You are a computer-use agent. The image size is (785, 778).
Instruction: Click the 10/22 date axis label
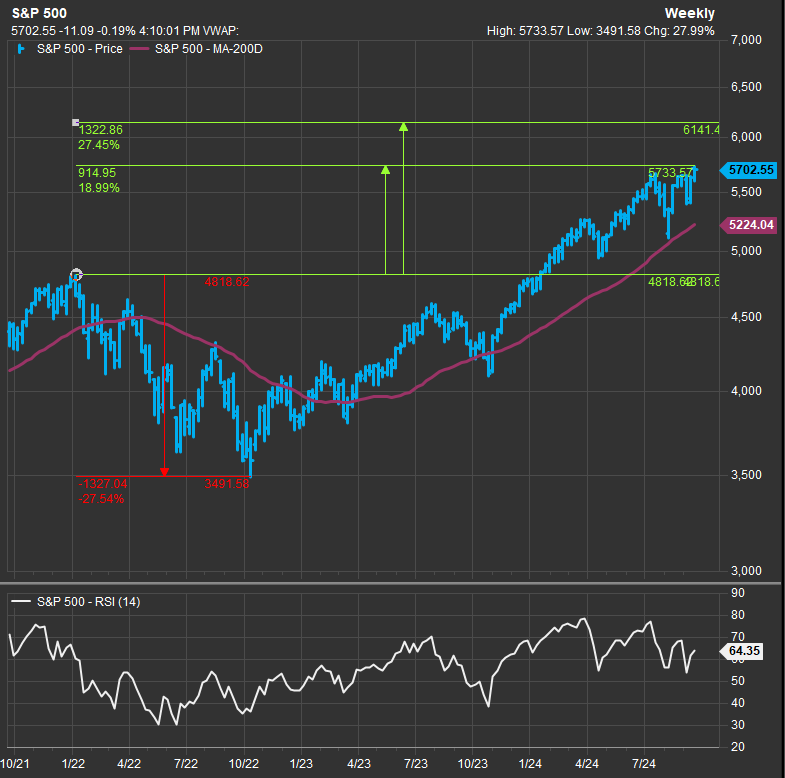pyautogui.click(x=244, y=764)
